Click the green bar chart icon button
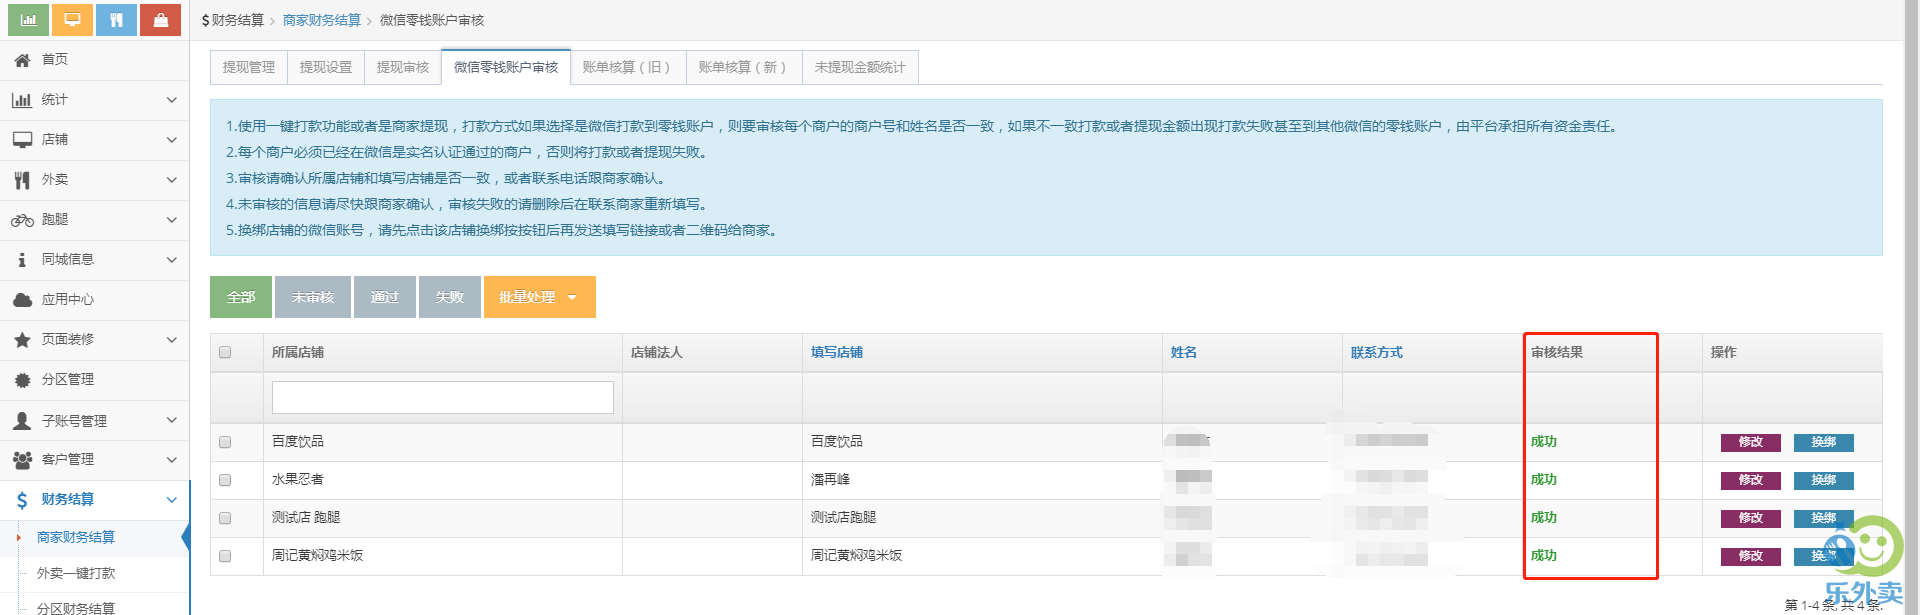 [28, 19]
